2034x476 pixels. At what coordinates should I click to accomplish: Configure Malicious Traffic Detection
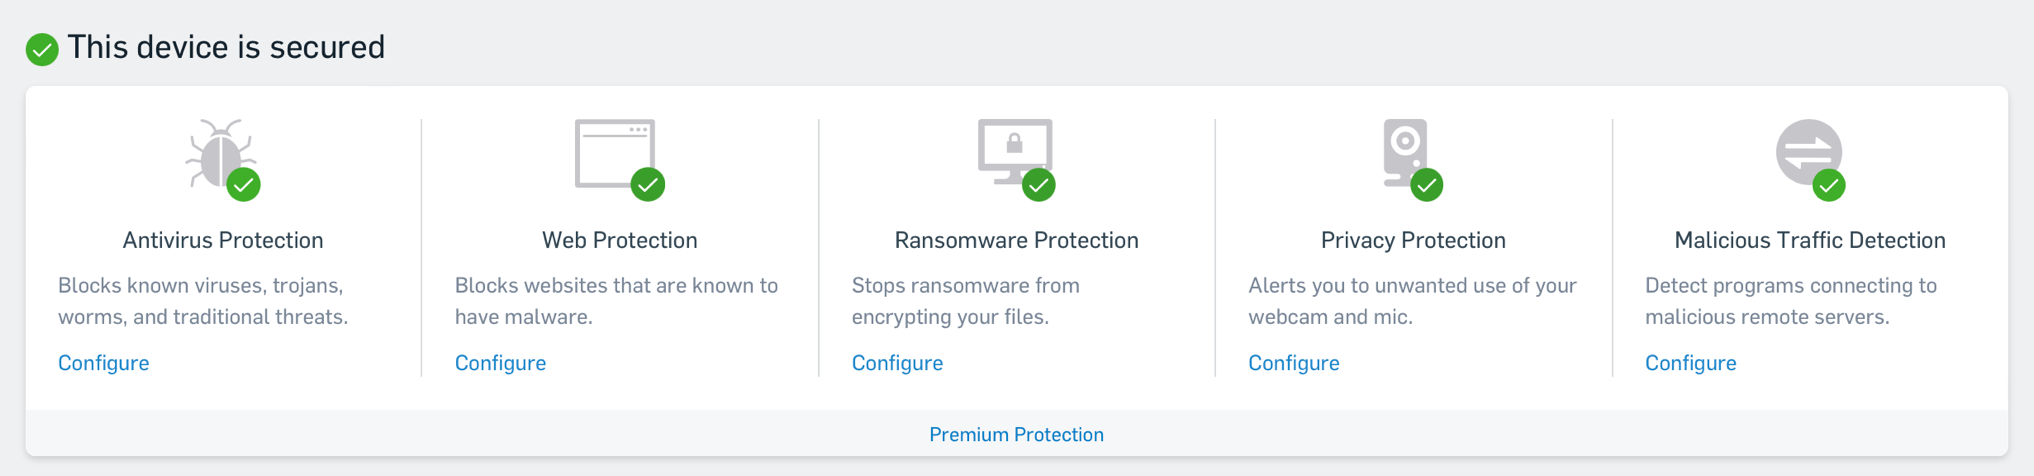pyautogui.click(x=1691, y=363)
